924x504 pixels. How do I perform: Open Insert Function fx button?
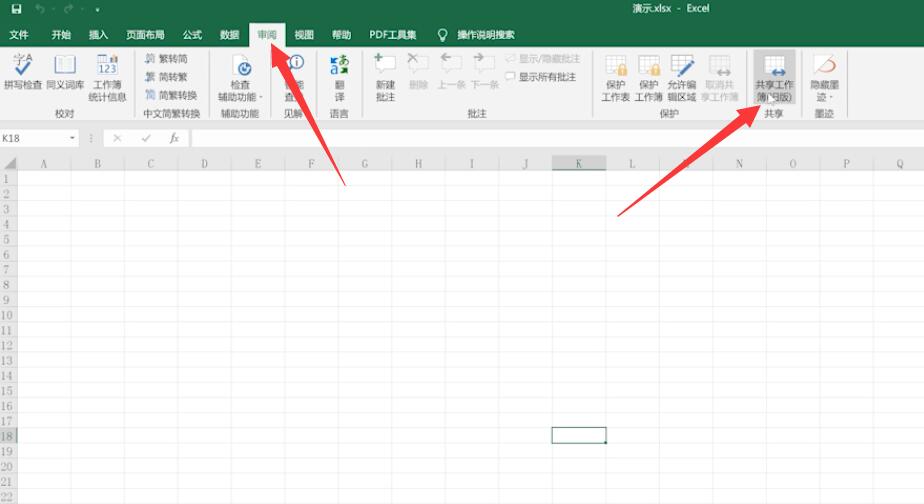coord(174,138)
